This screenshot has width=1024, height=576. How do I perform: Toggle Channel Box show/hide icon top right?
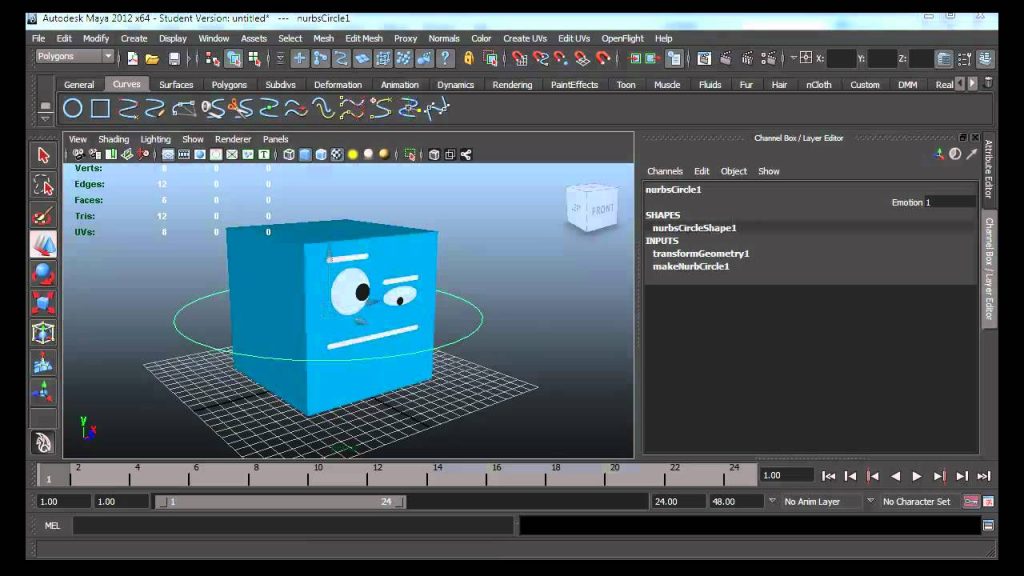(985, 59)
